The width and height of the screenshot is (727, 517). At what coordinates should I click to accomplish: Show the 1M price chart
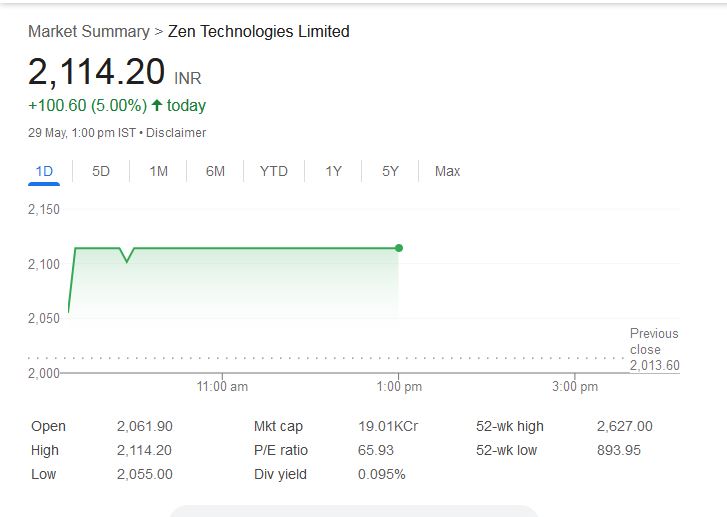158,171
